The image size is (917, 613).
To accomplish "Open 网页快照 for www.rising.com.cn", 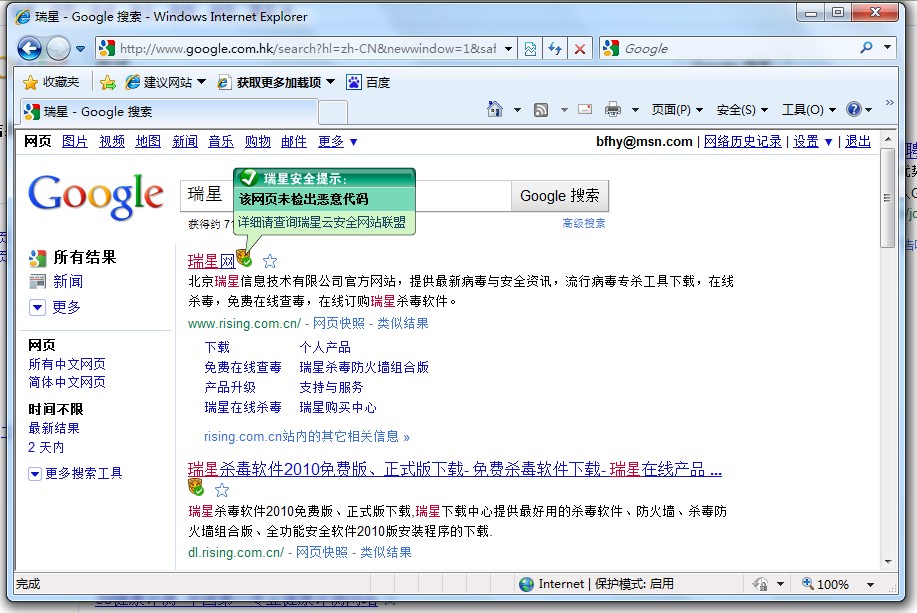I will 339,323.
